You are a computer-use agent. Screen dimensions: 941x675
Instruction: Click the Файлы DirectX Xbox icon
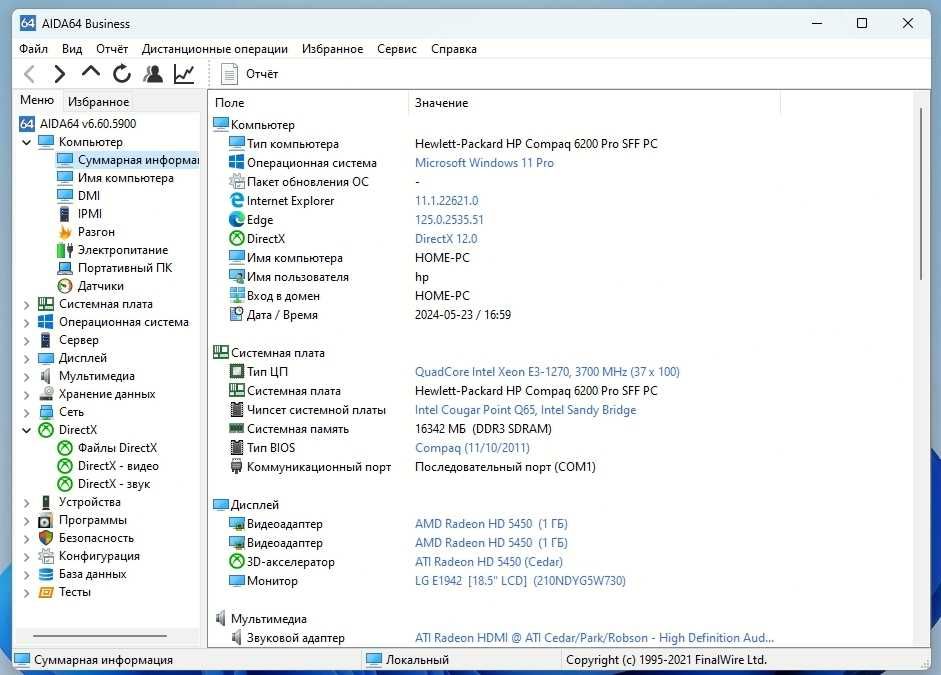coord(65,448)
